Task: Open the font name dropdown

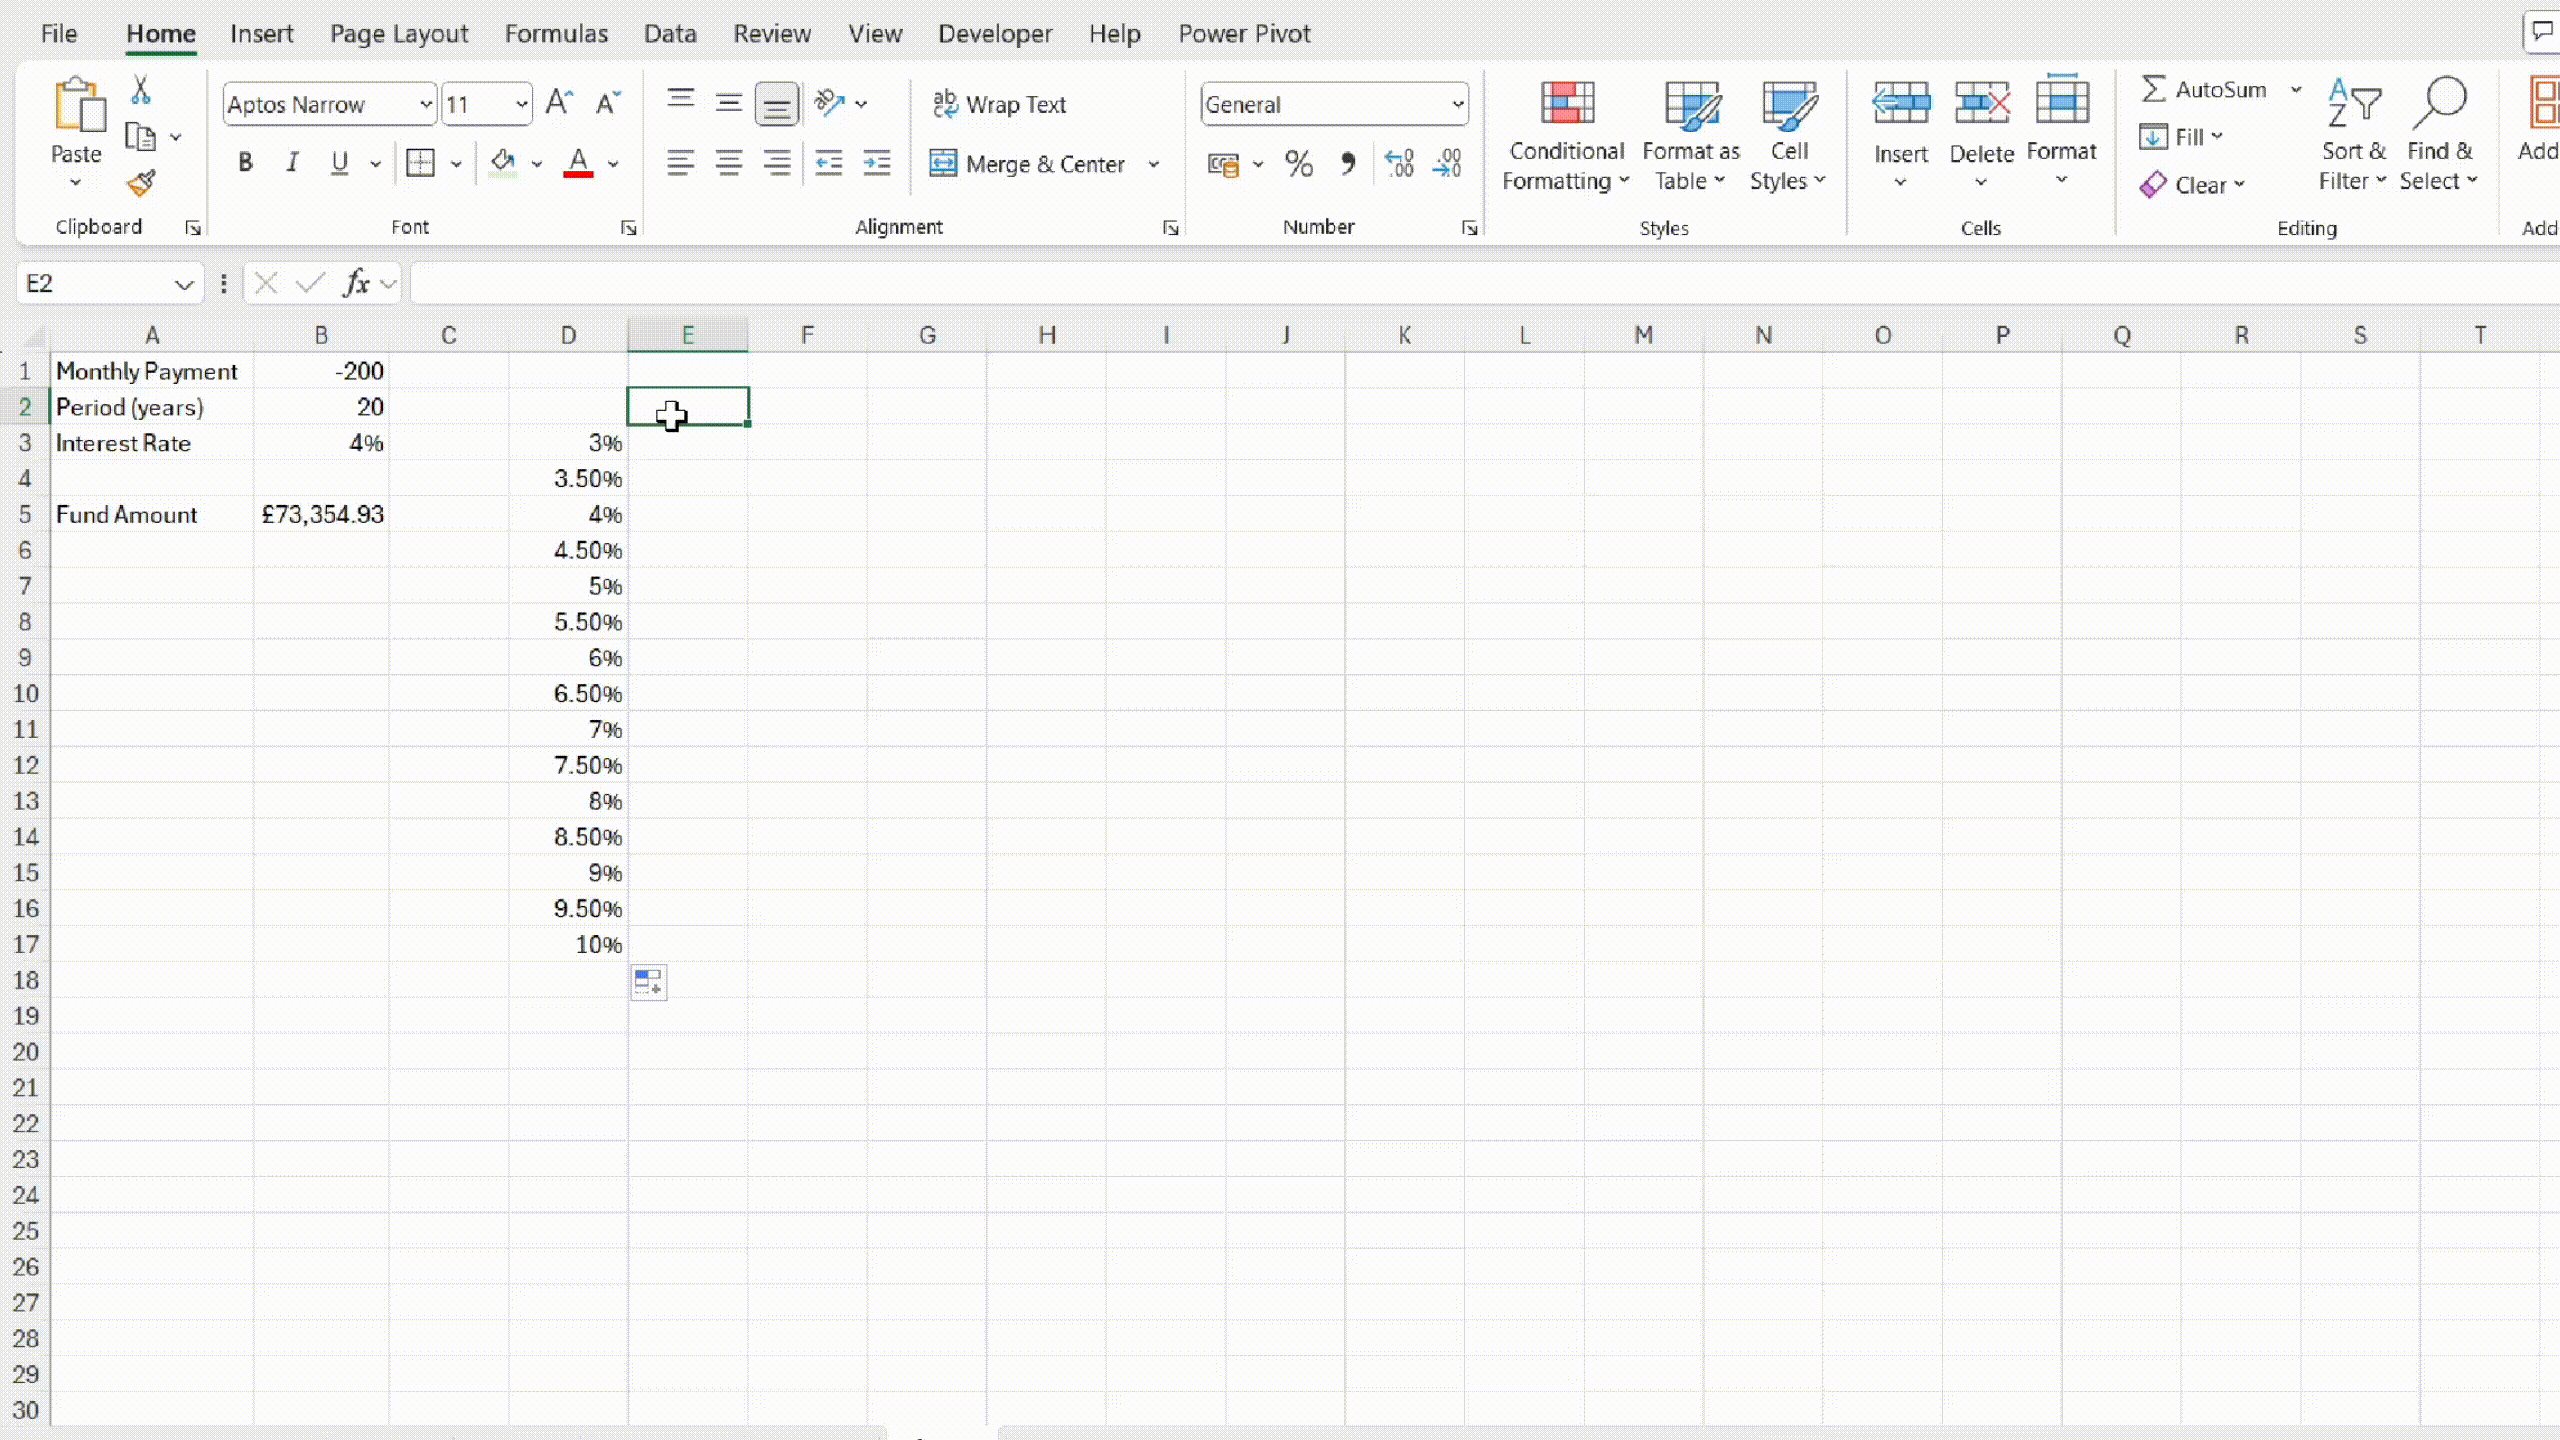Action: coord(425,104)
